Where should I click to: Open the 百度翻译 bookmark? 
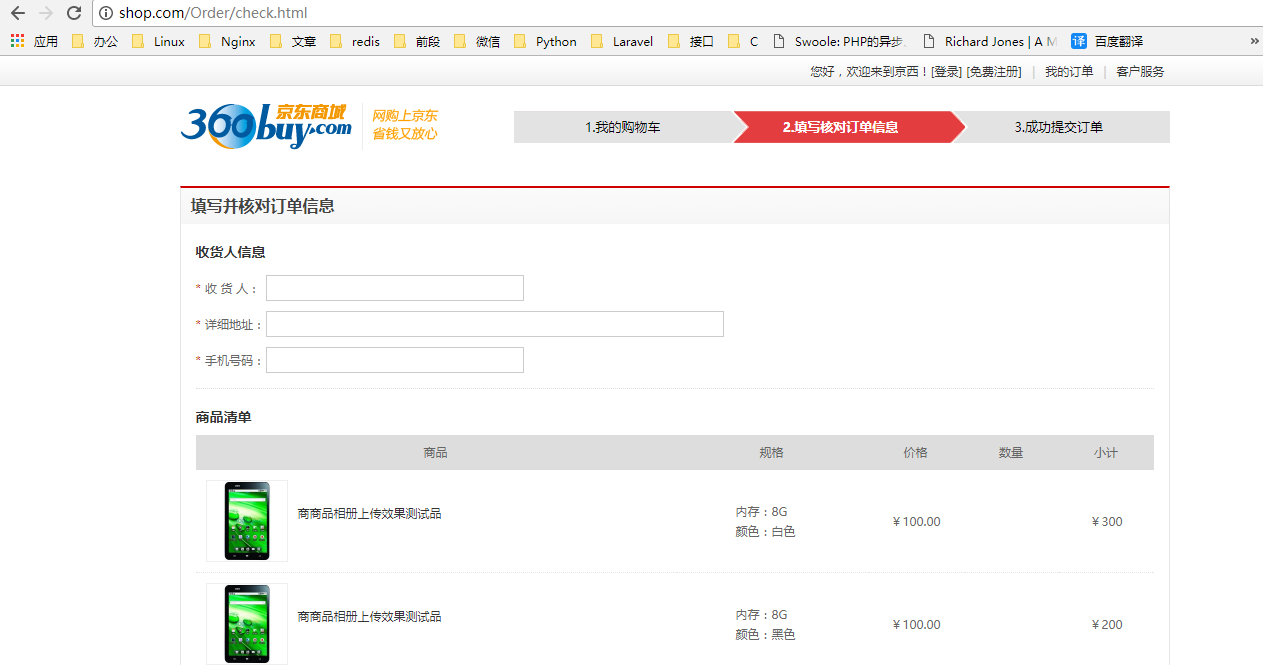click(1107, 41)
